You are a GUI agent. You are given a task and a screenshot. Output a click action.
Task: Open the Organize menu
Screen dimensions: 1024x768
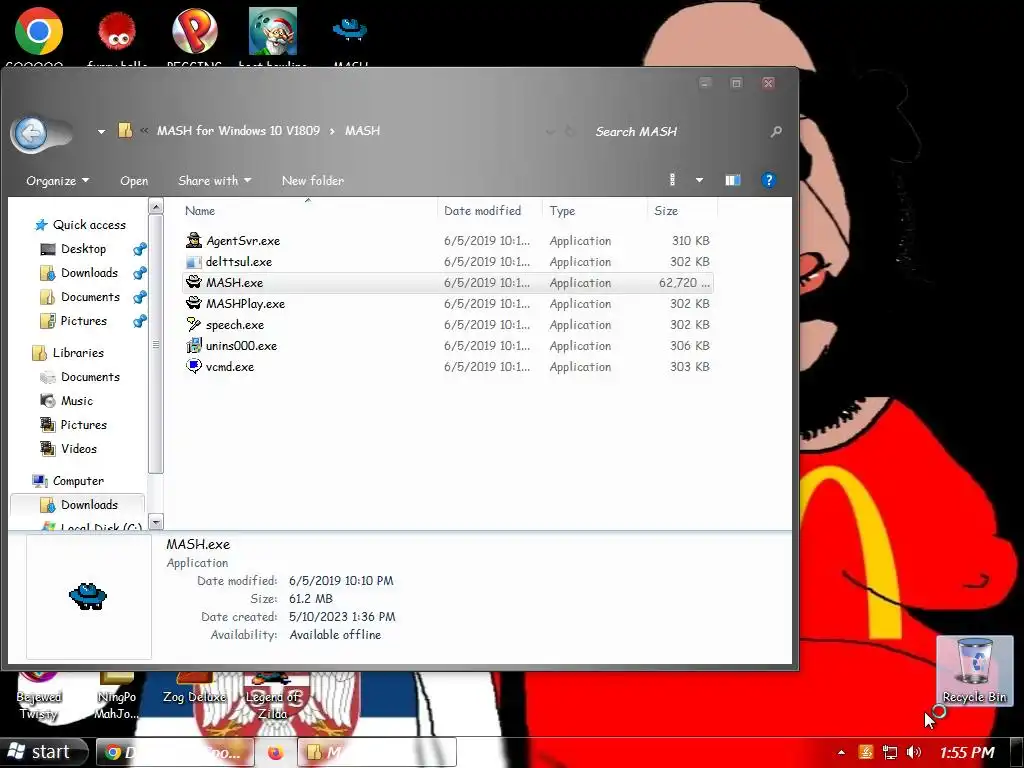click(x=57, y=181)
